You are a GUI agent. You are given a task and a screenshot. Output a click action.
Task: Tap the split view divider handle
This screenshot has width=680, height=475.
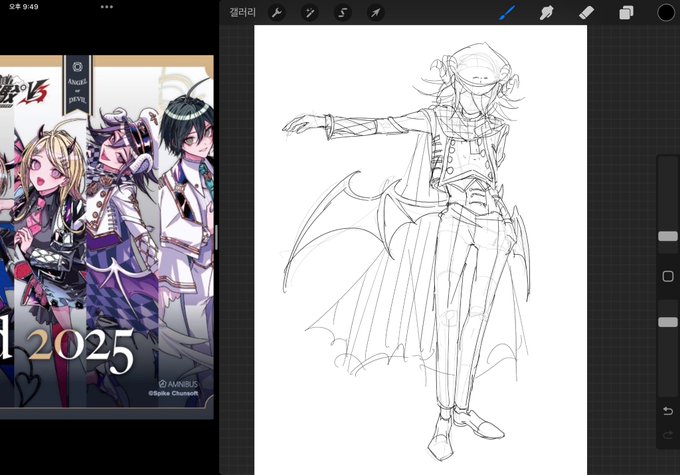[x=216, y=237]
